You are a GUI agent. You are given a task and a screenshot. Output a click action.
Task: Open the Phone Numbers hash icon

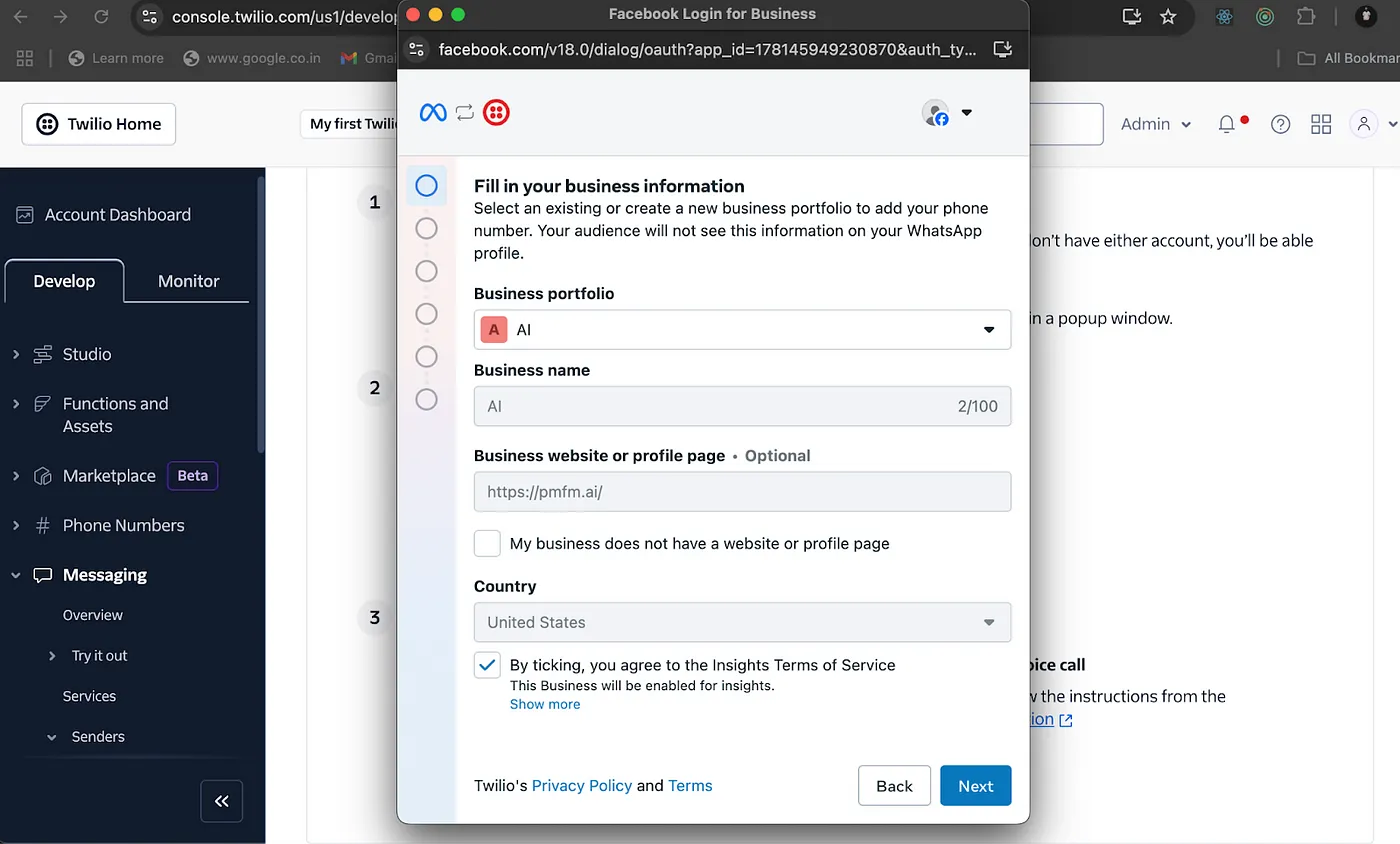coord(43,525)
